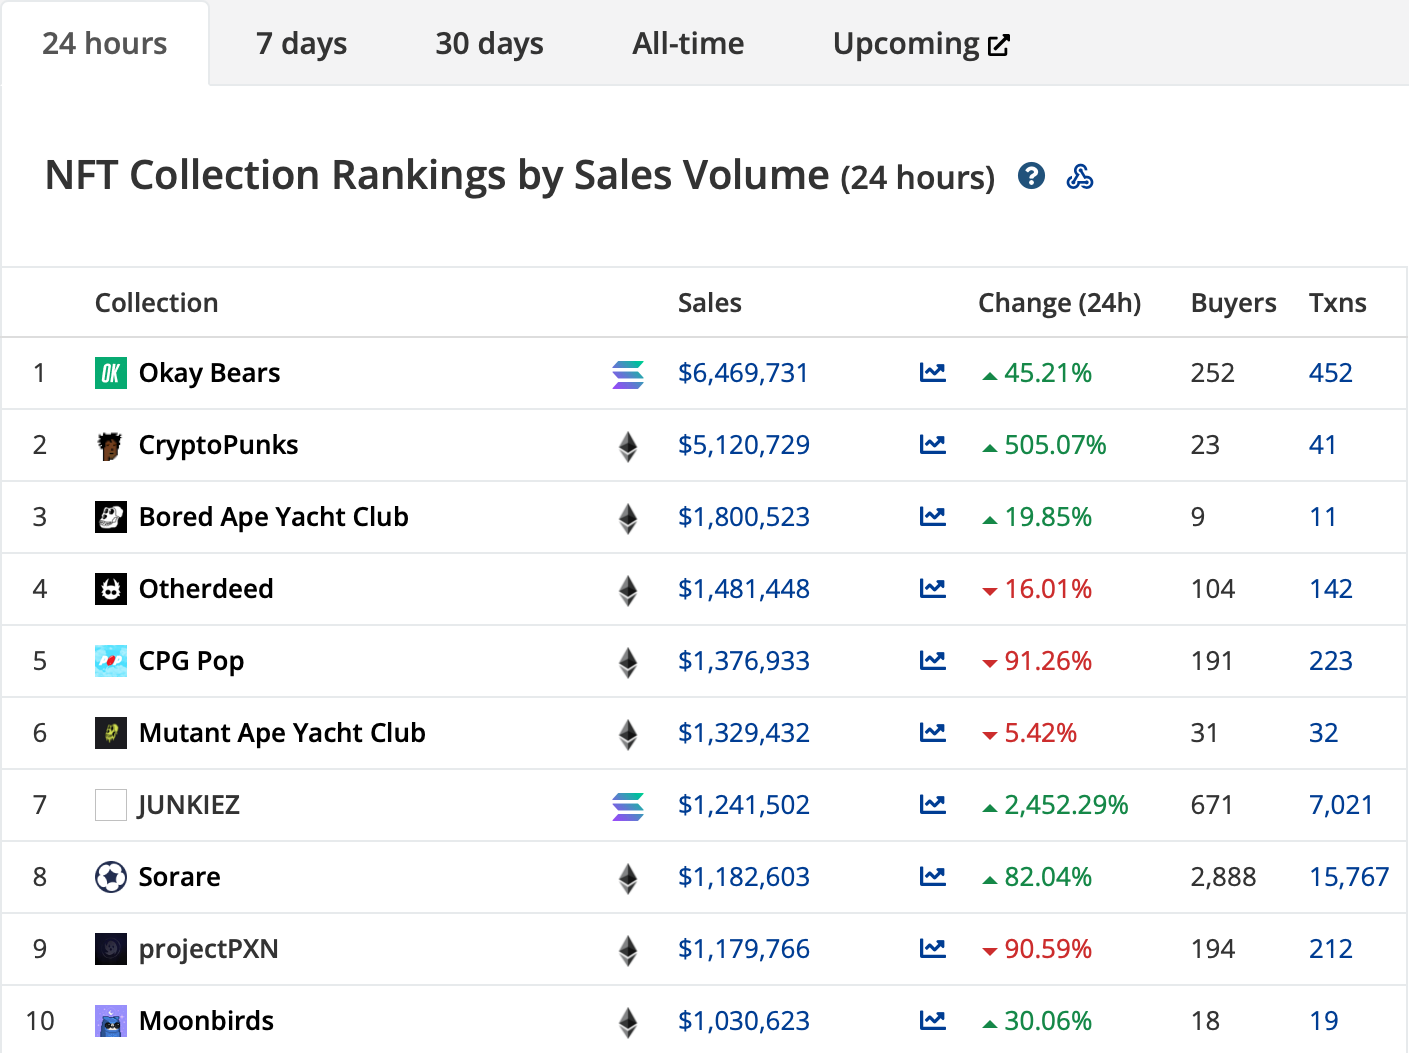This screenshot has width=1409, height=1053.
Task: Click the $1,800,523 sales figure
Action: click(x=744, y=517)
